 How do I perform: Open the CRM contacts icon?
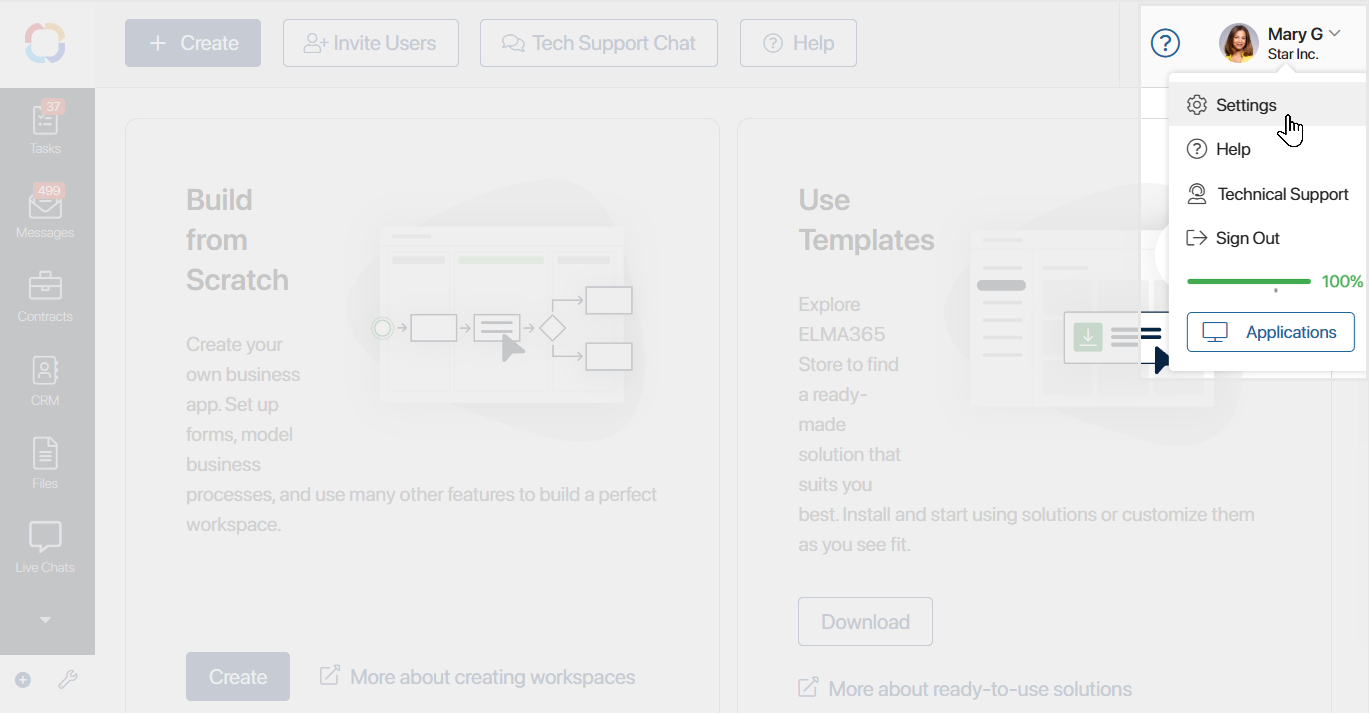coord(45,371)
